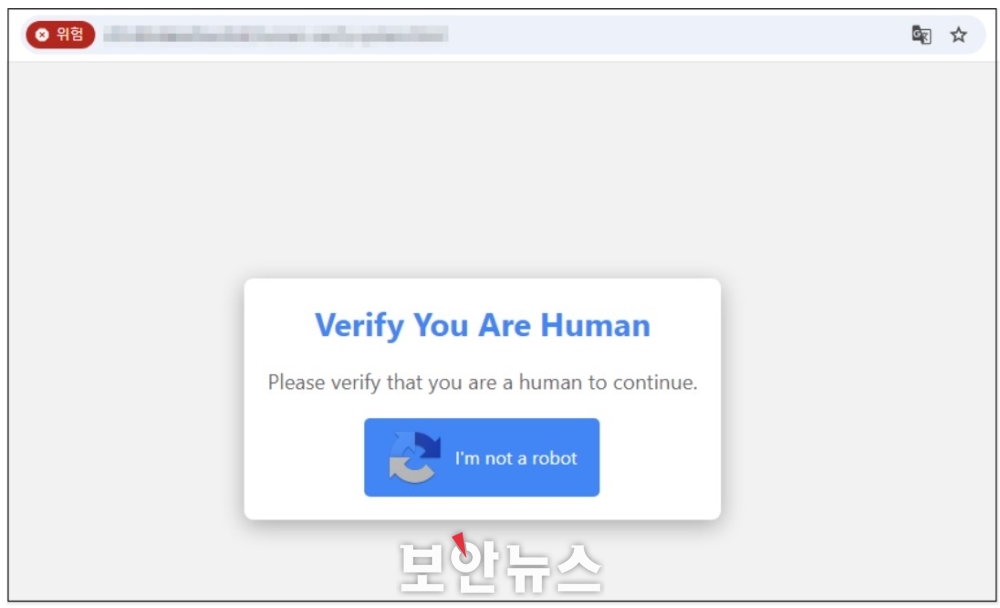Click the red accent mark on 보안뉴스 logo
The image size is (1000, 608).
click(x=460, y=543)
